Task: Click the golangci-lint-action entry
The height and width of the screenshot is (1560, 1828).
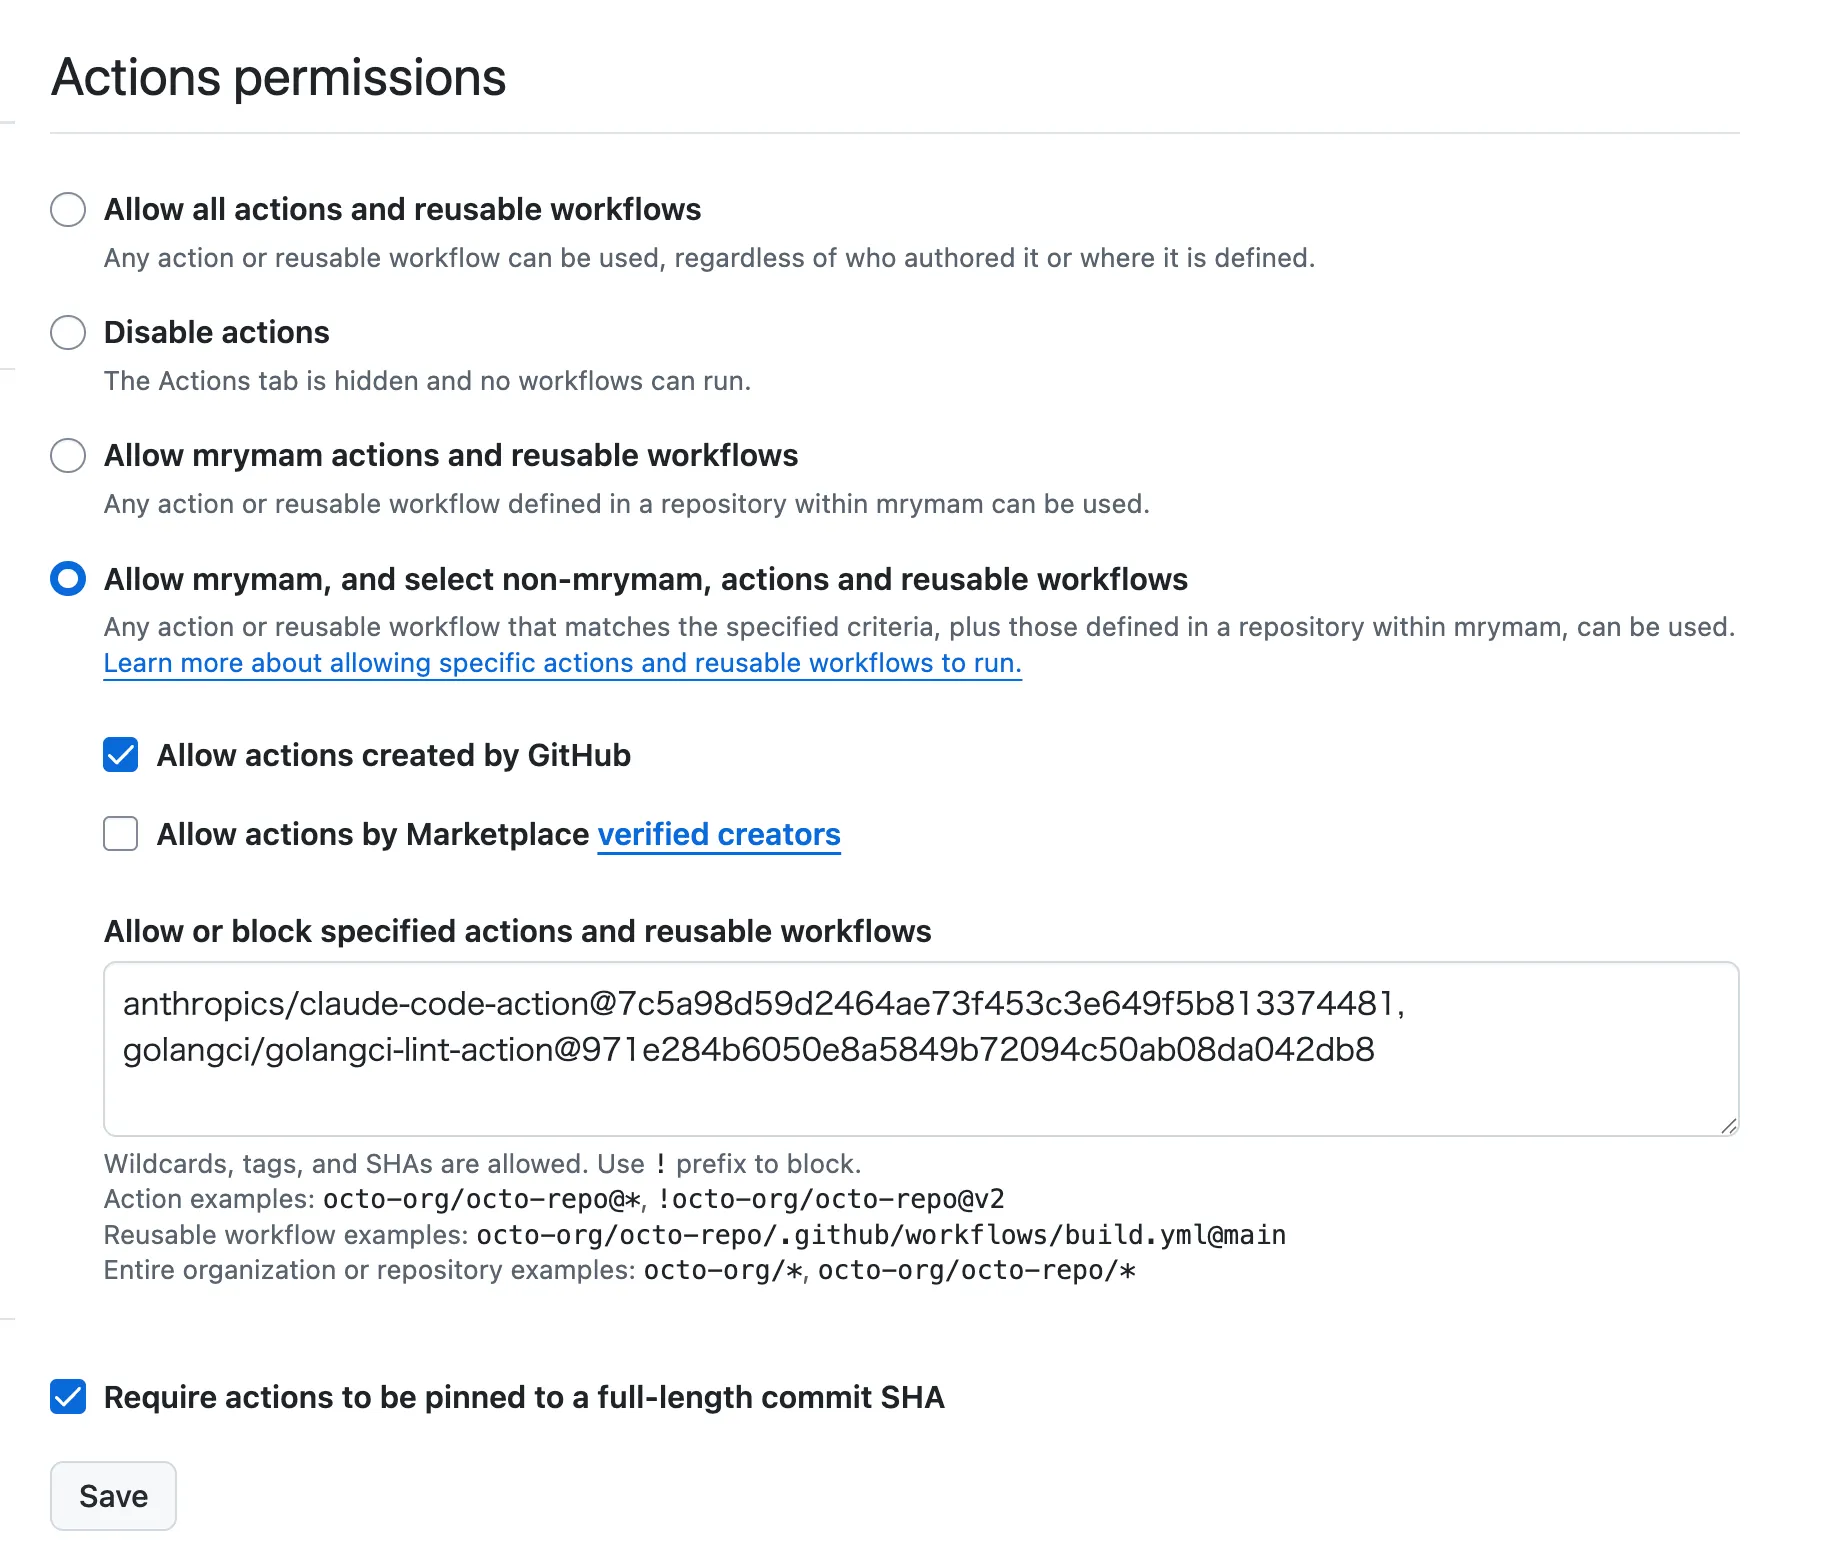Action: click(x=748, y=1051)
